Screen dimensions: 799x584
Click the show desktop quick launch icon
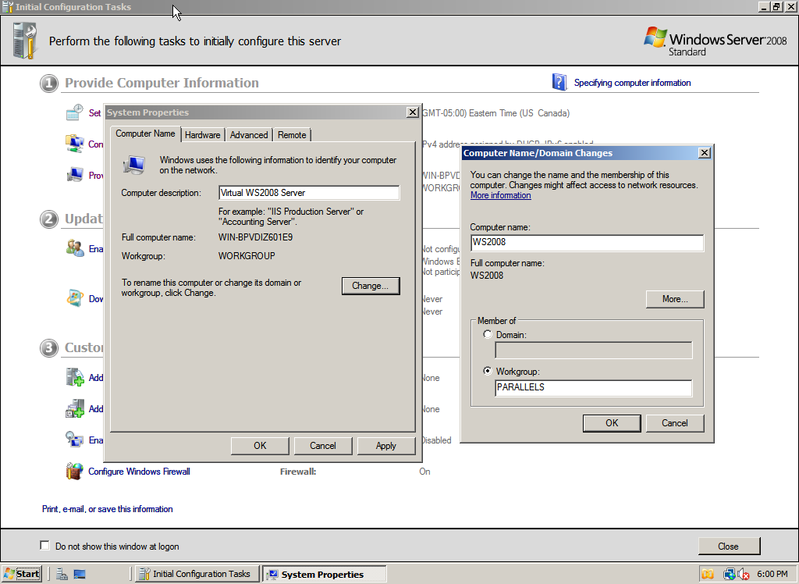79,574
